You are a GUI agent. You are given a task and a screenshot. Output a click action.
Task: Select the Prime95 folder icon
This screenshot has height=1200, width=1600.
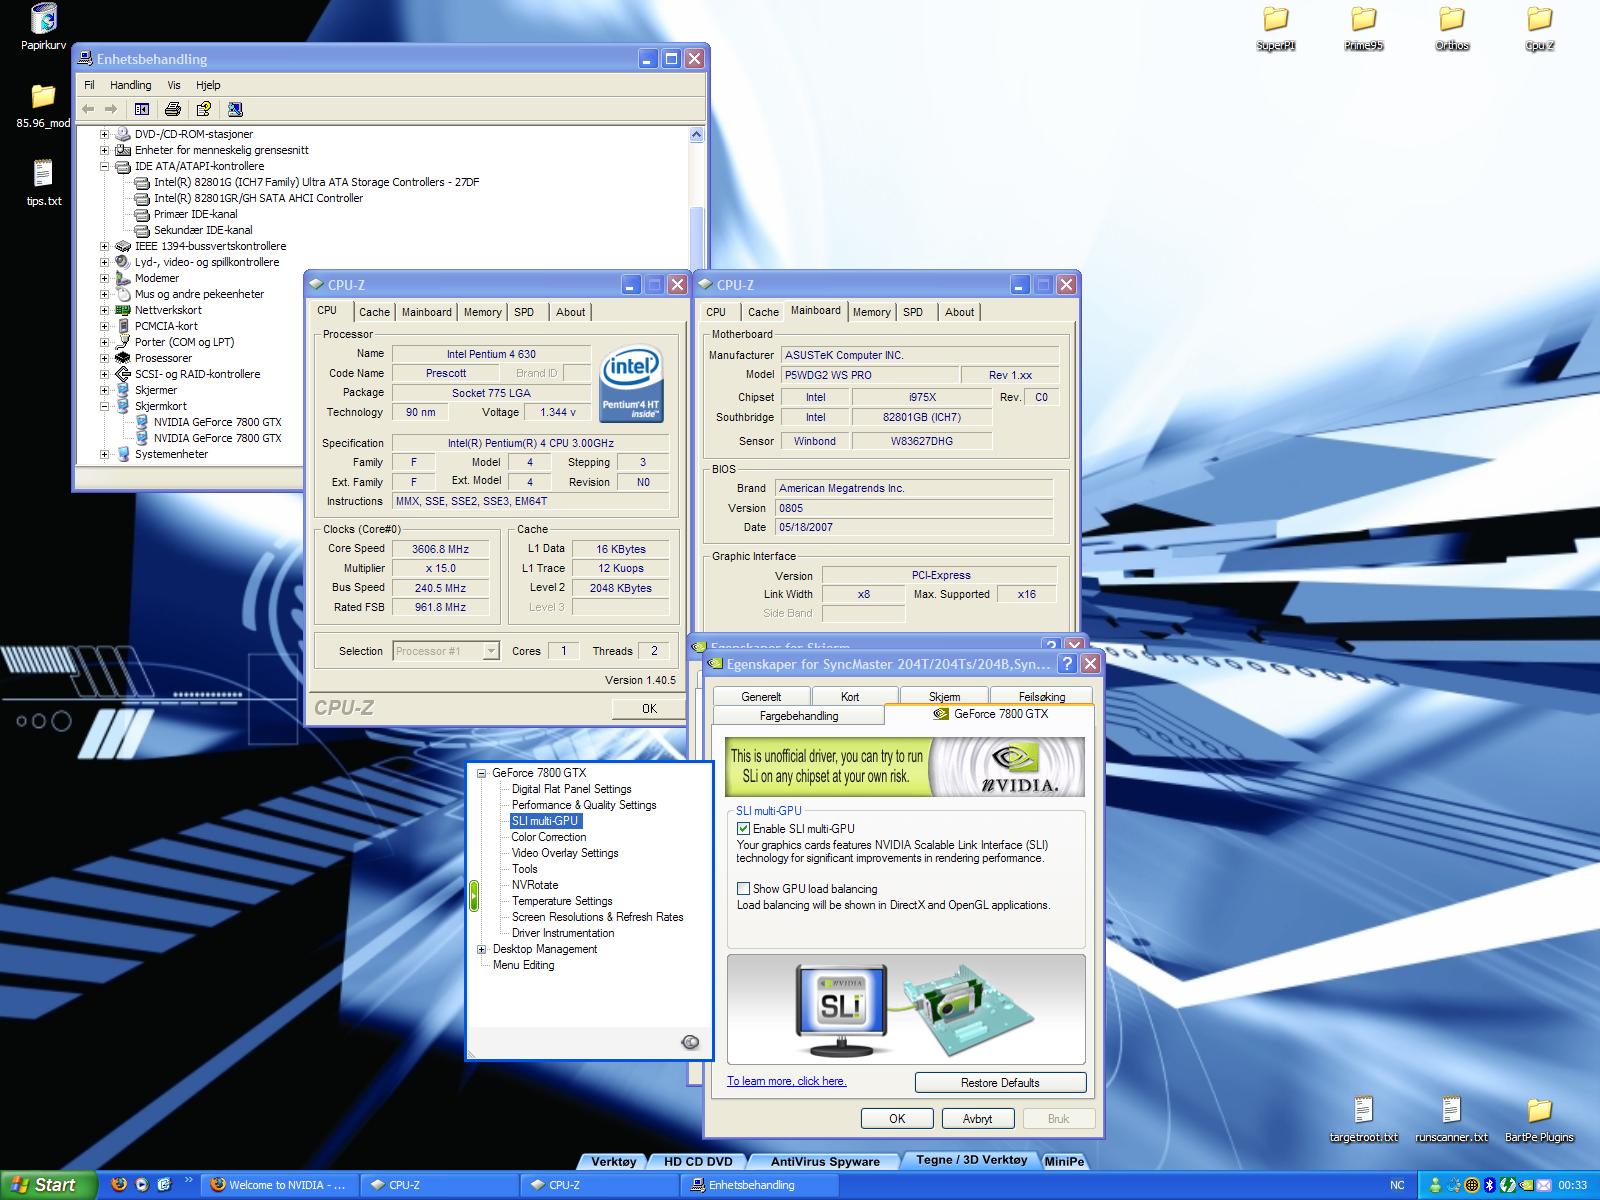(1363, 28)
